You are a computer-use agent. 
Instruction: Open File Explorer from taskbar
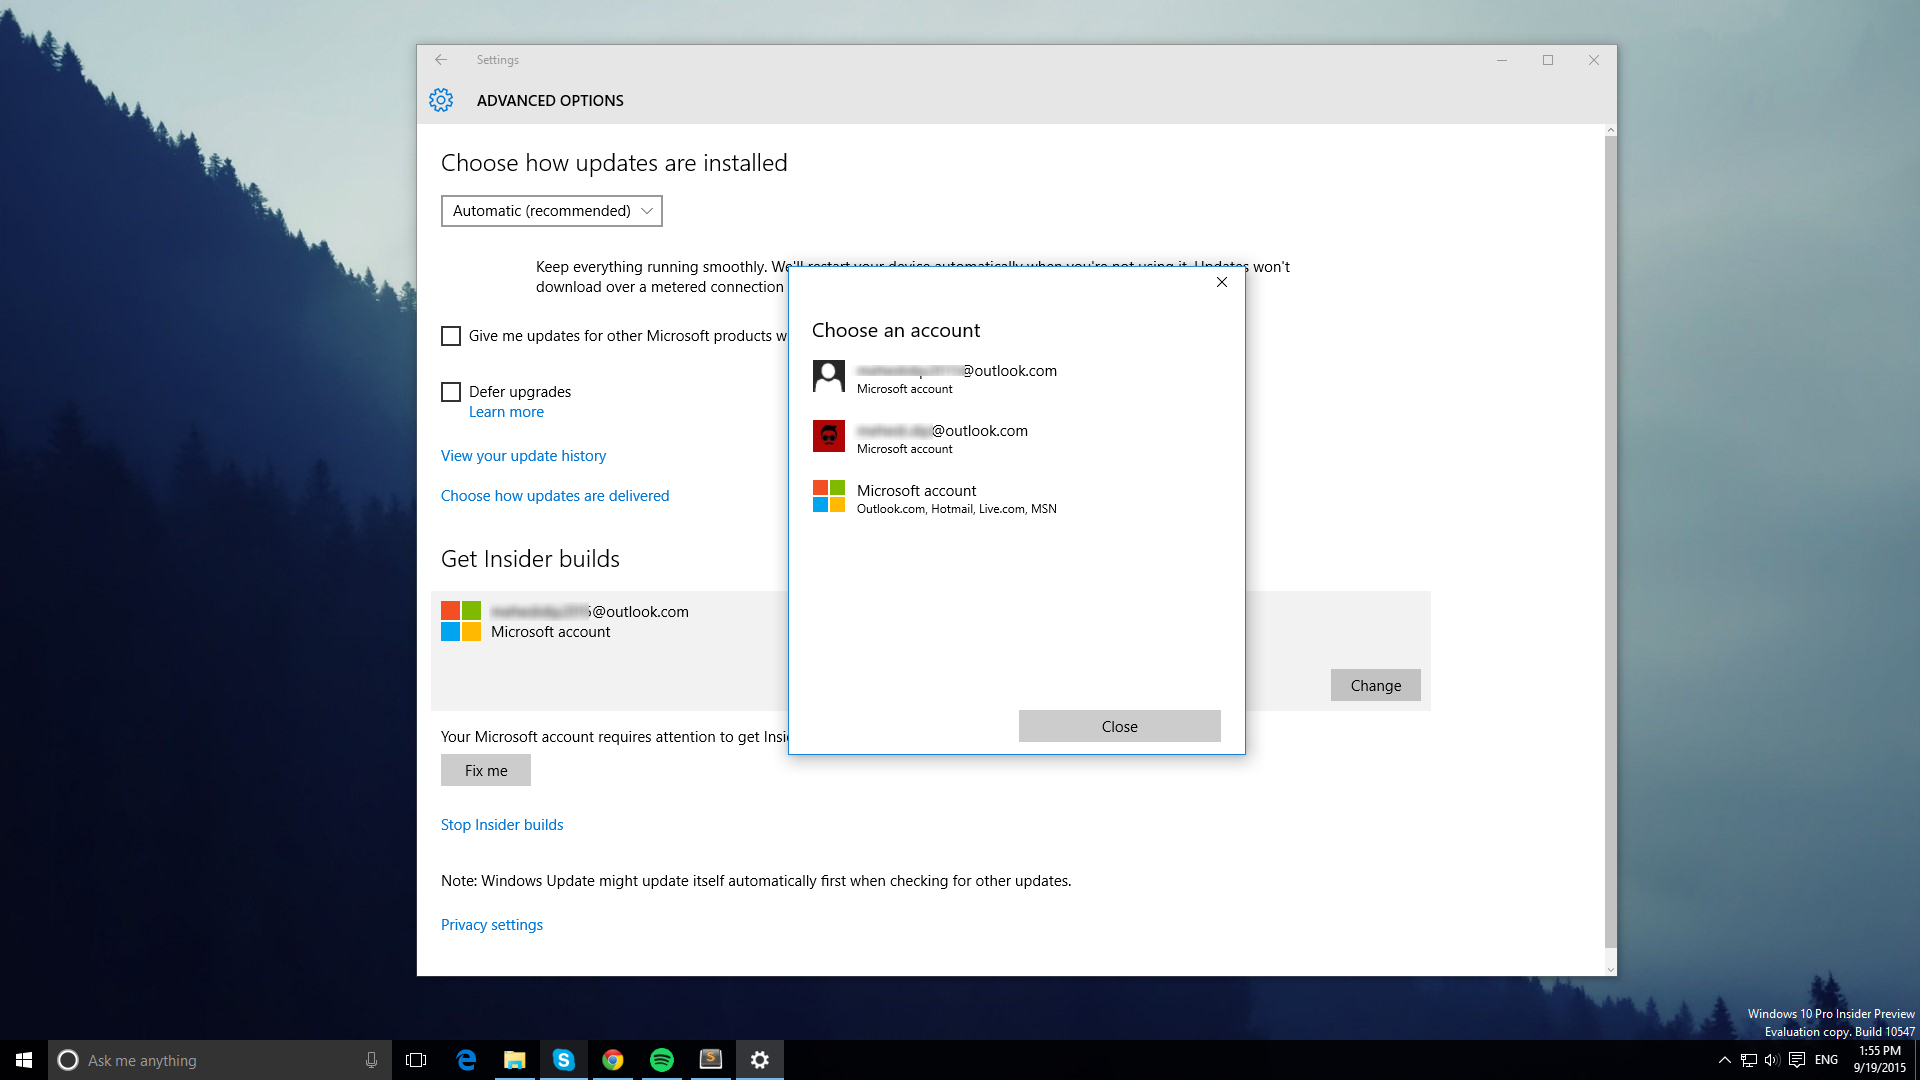pyautogui.click(x=515, y=1060)
